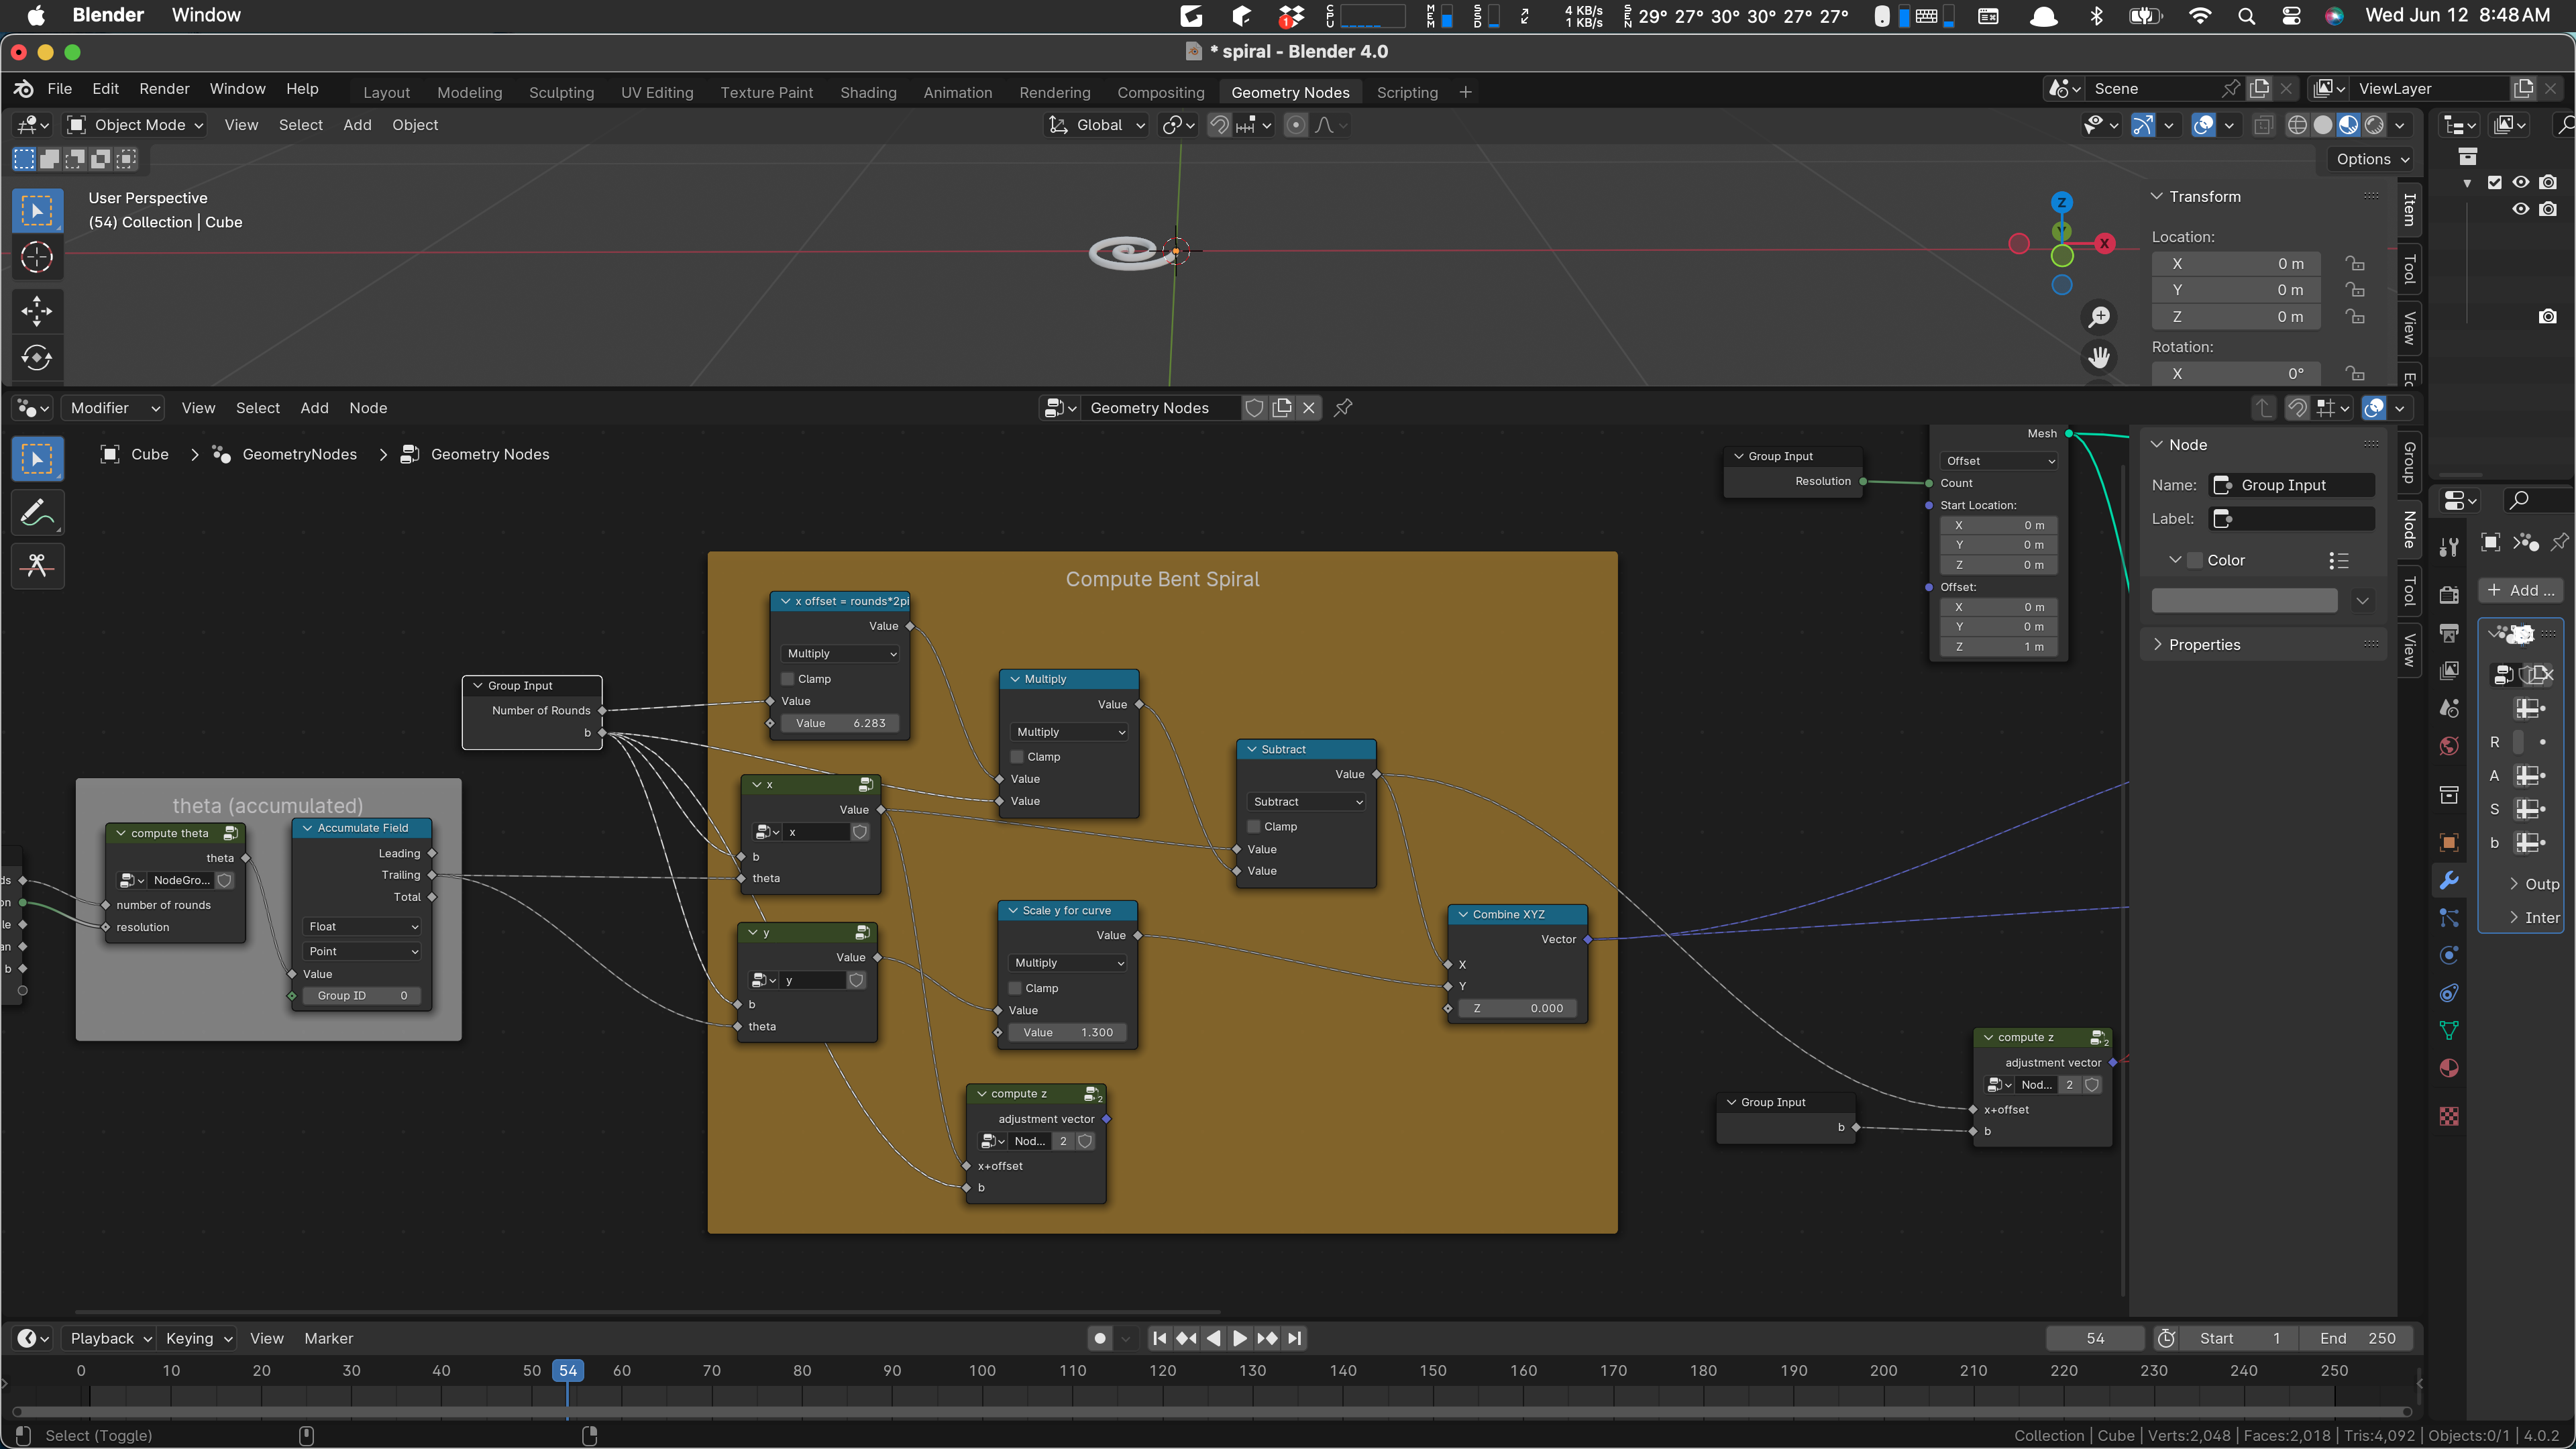2576x1449 pixels.
Task: Add a new workspace with plus button
Action: coord(1465,92)
